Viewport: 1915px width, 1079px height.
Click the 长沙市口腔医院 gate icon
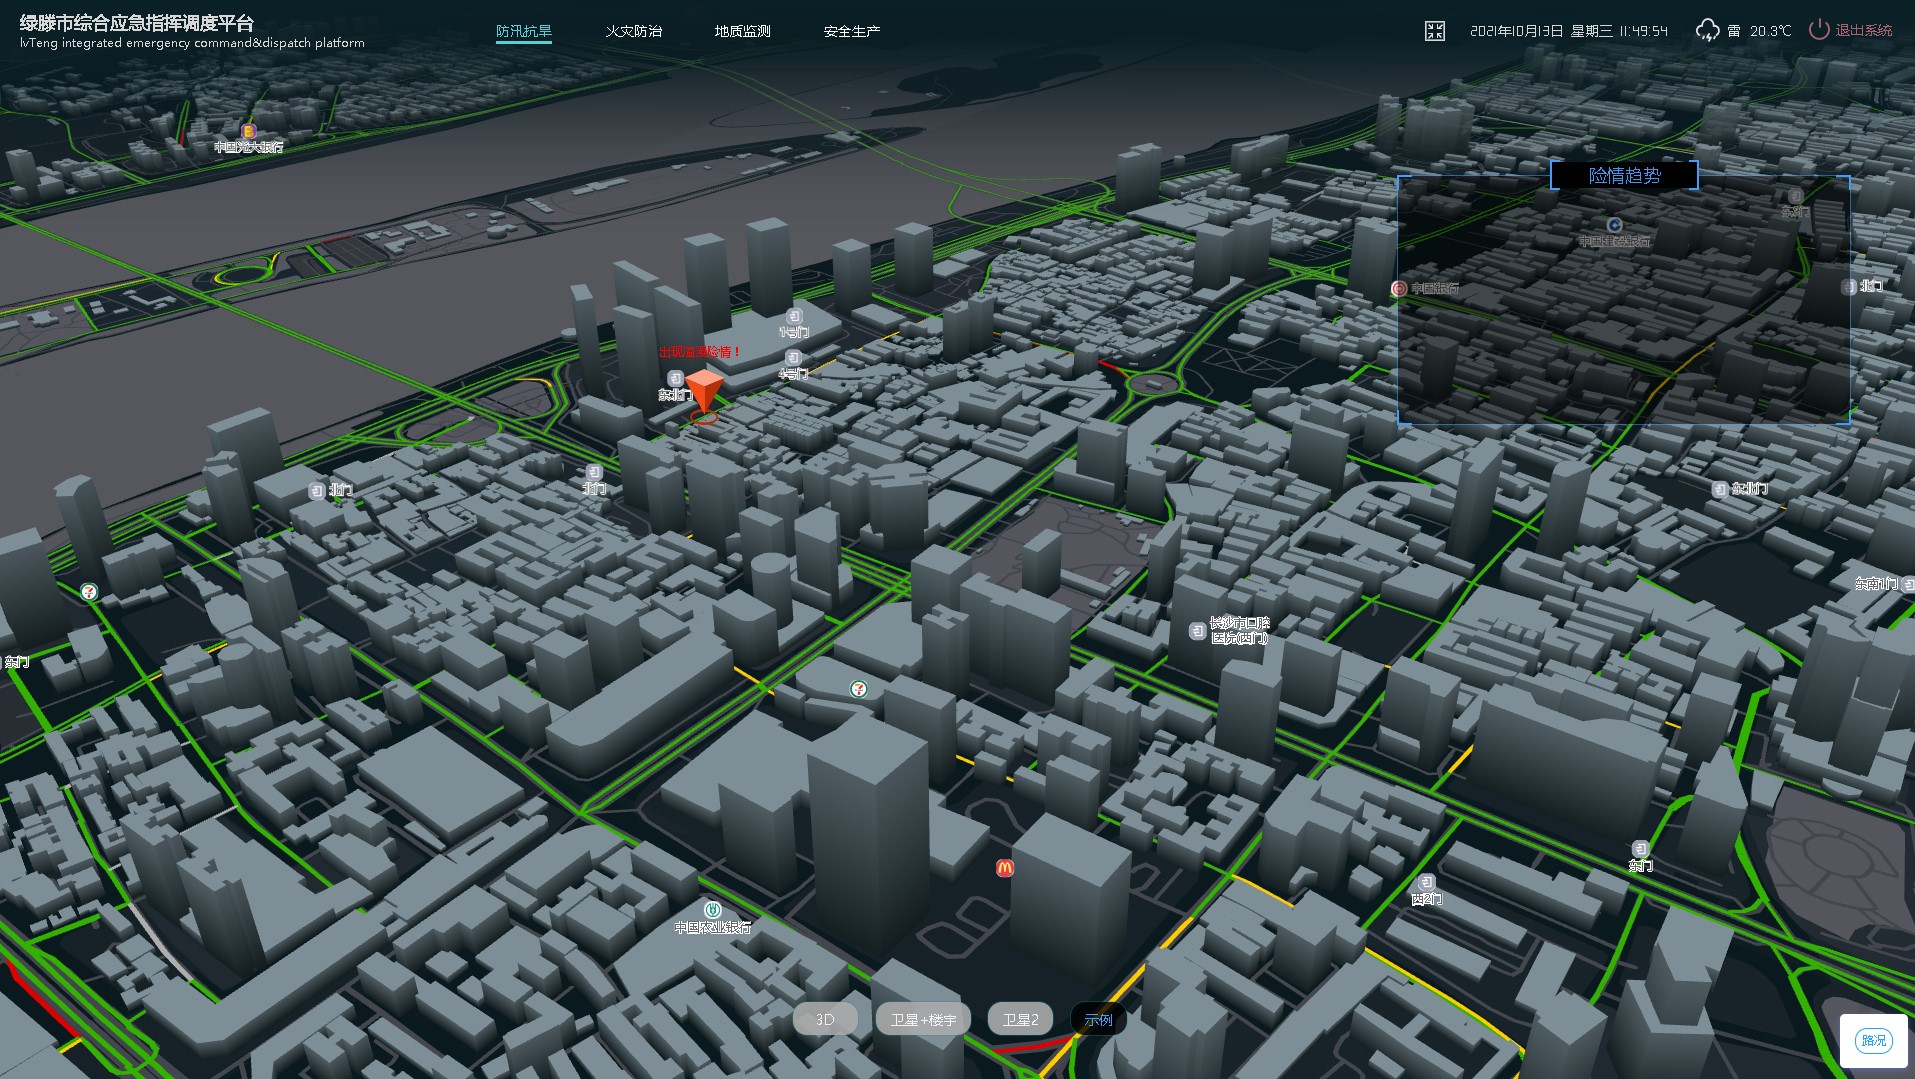[1197, 631]
